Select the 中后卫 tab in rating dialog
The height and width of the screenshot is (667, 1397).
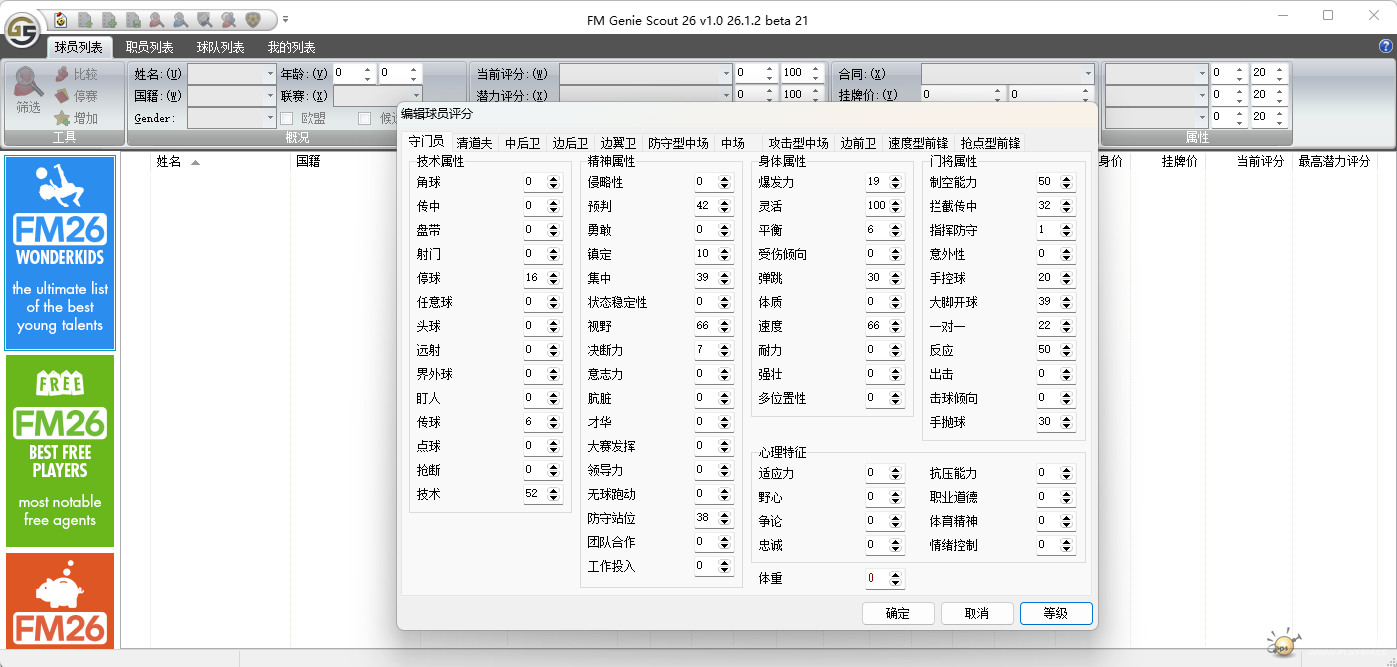pyautogui.click(x=522, y=143)
